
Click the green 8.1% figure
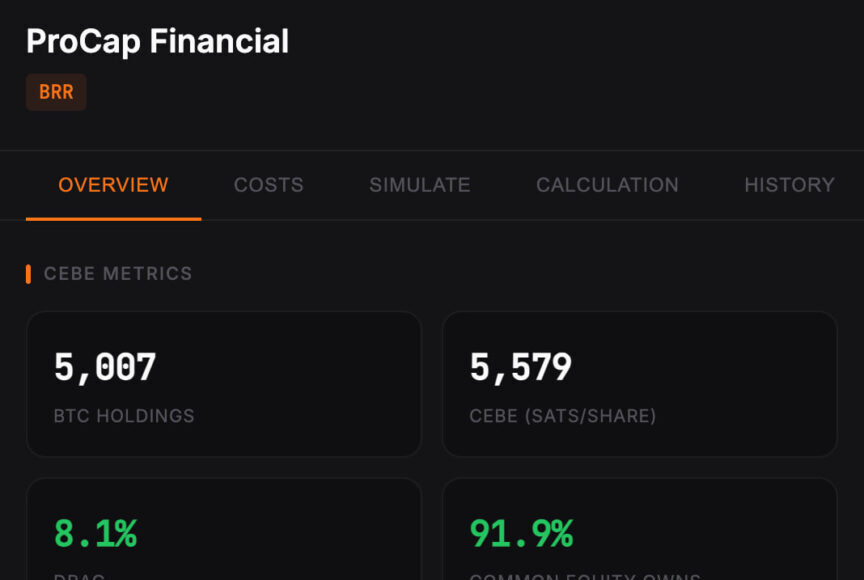pos(95,534)
